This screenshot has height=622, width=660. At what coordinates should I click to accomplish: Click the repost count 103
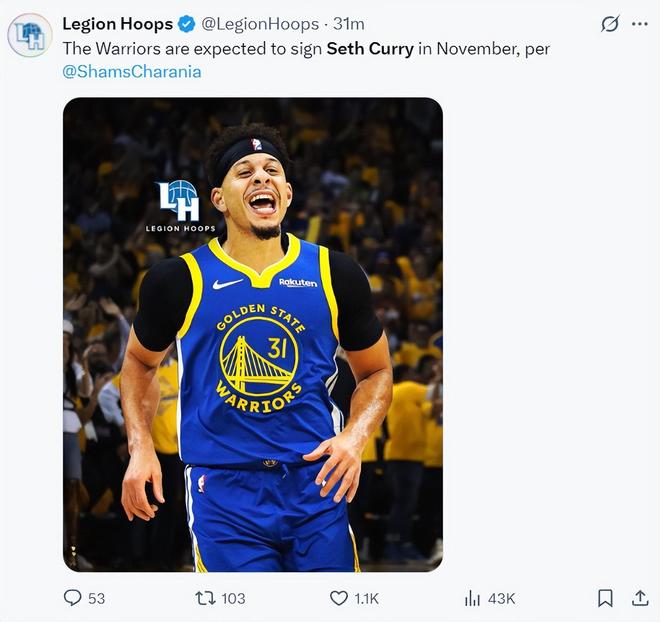click(233, 598)
